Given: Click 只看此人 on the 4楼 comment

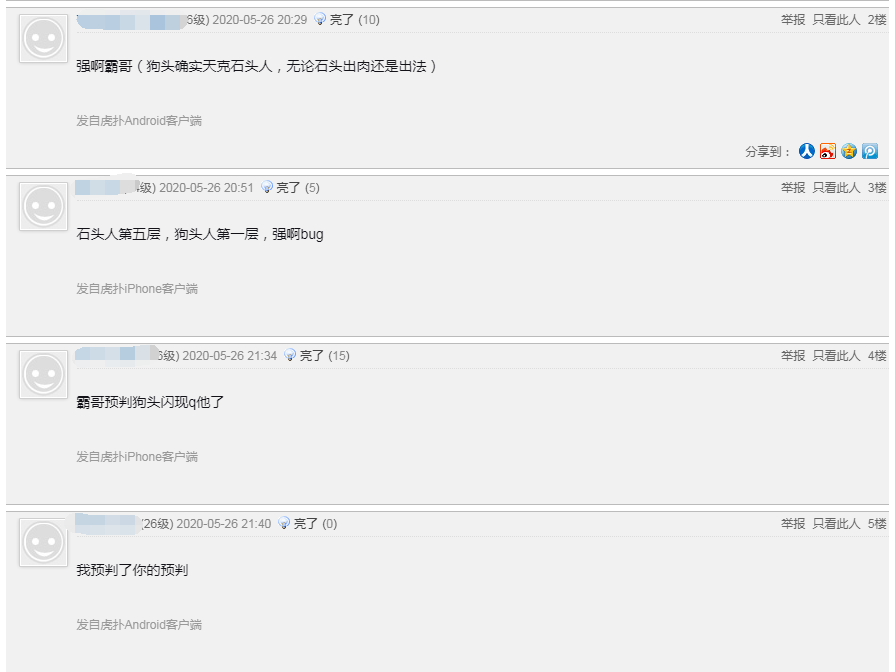Looking at the screenshot, I should pos(836,356).
